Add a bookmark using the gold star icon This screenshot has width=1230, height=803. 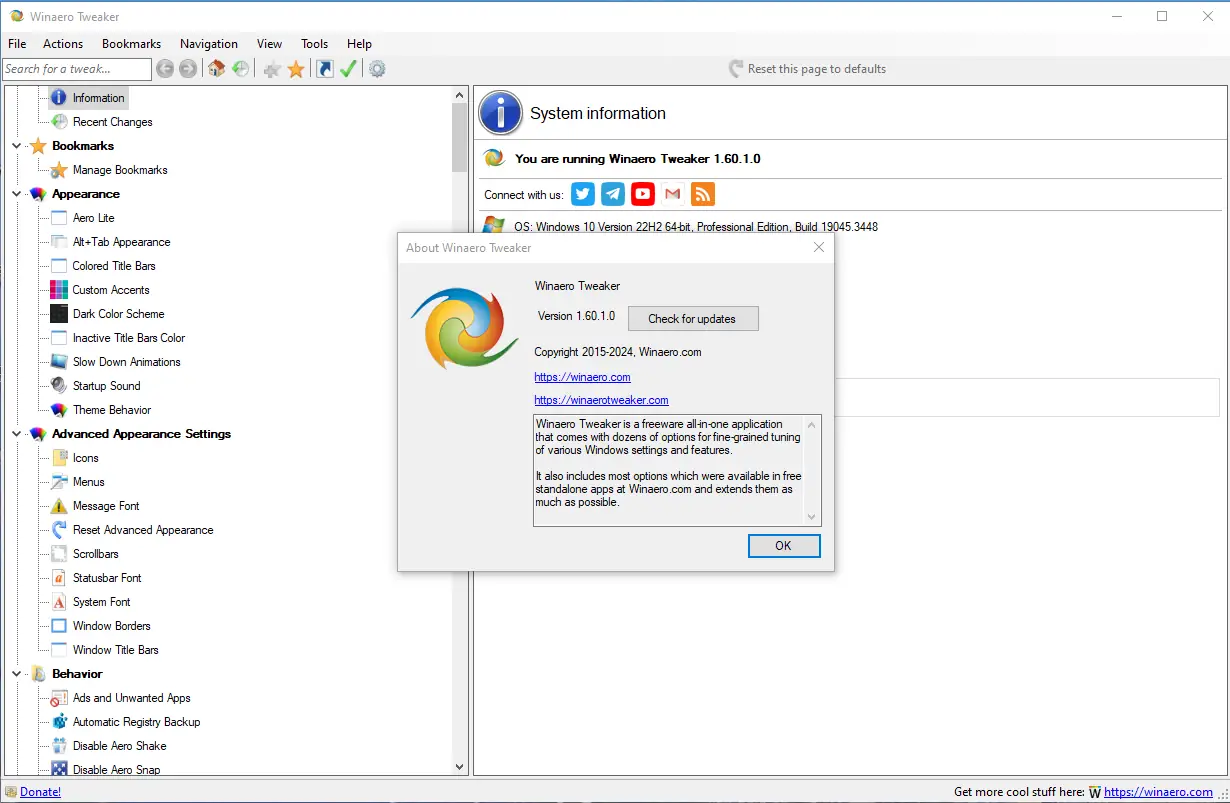tap(296, 68)
